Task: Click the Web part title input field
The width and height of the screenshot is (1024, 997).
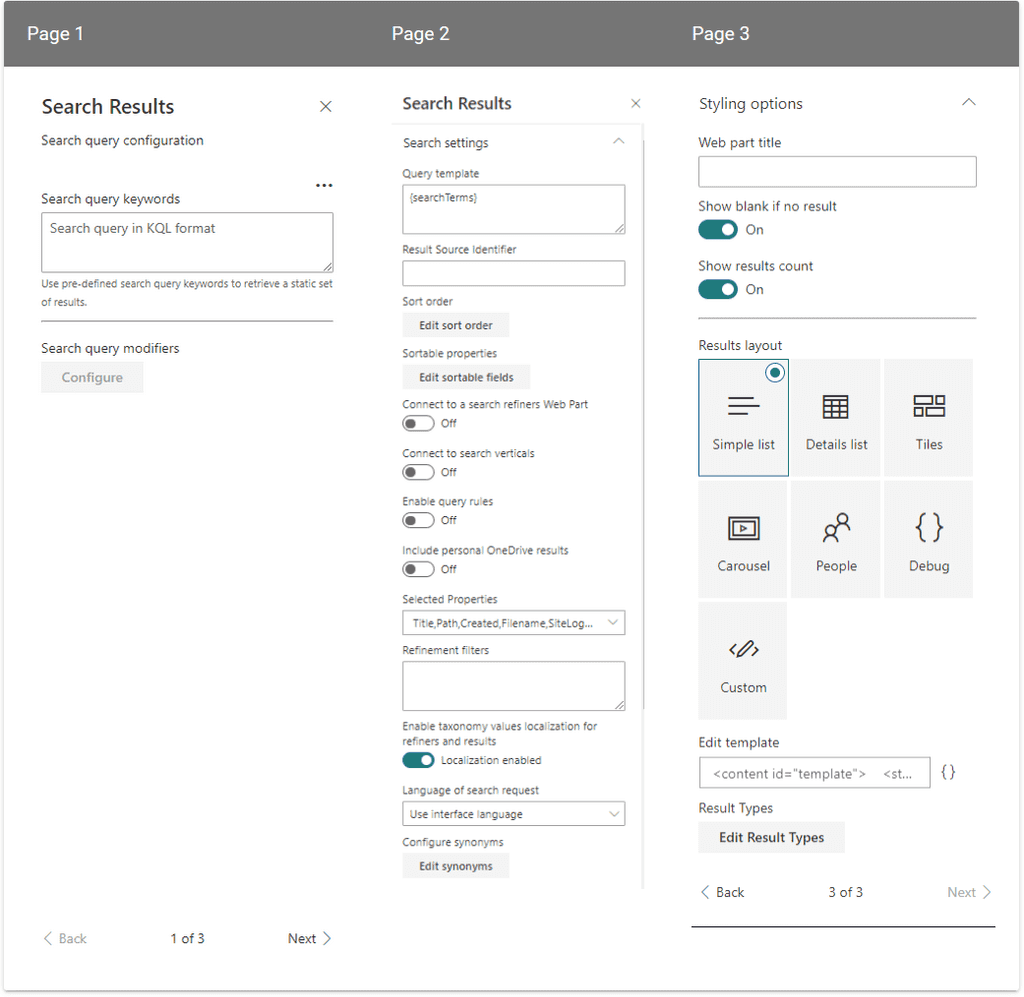Action: 836,172
